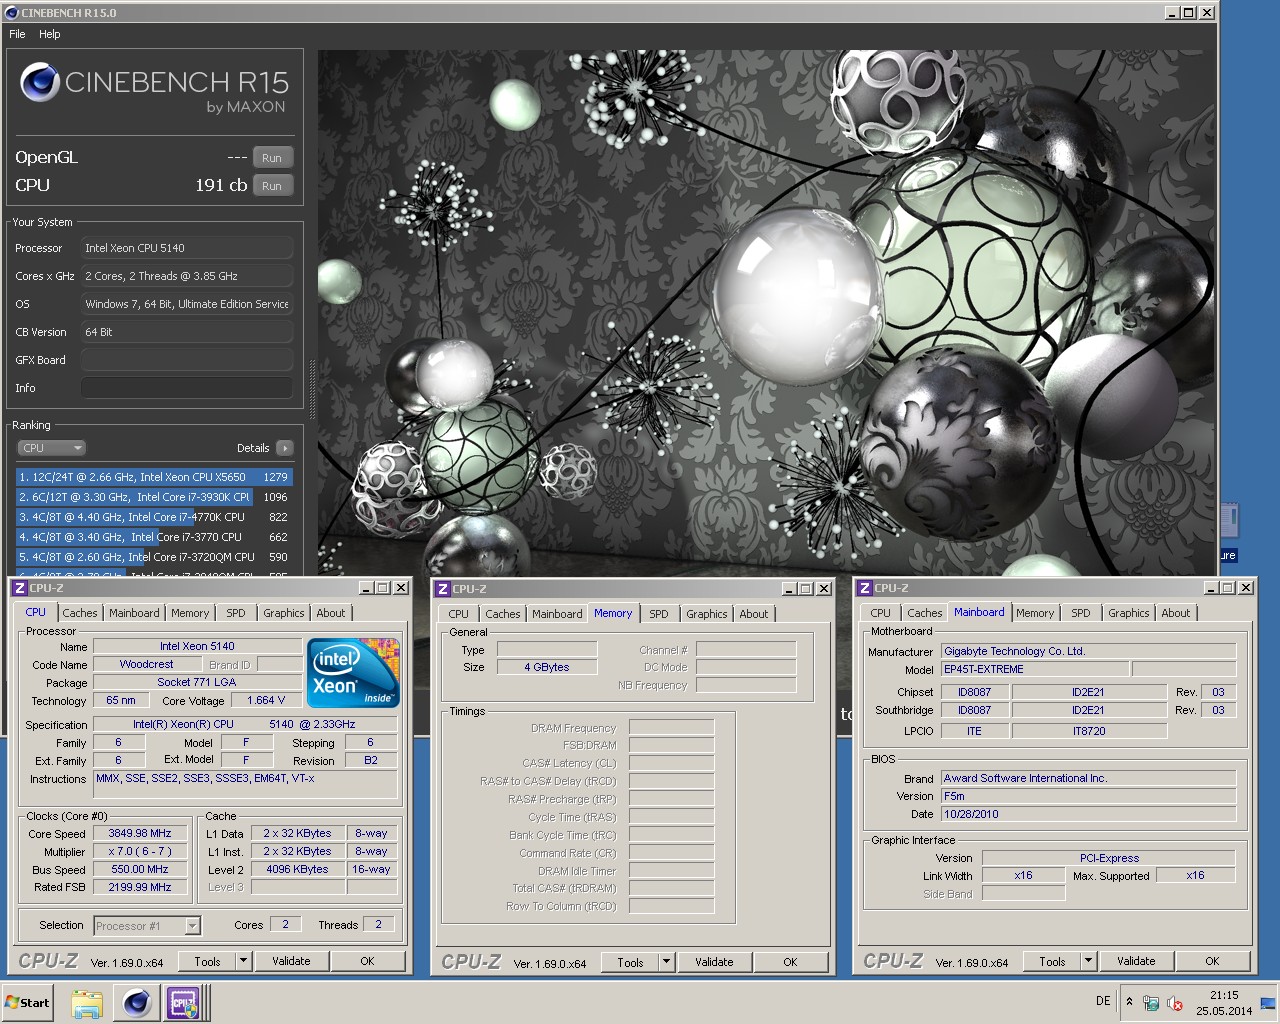This screenshot has width=1280, height=1024.
Task: Click the Info text field
Action: [187, 388]
